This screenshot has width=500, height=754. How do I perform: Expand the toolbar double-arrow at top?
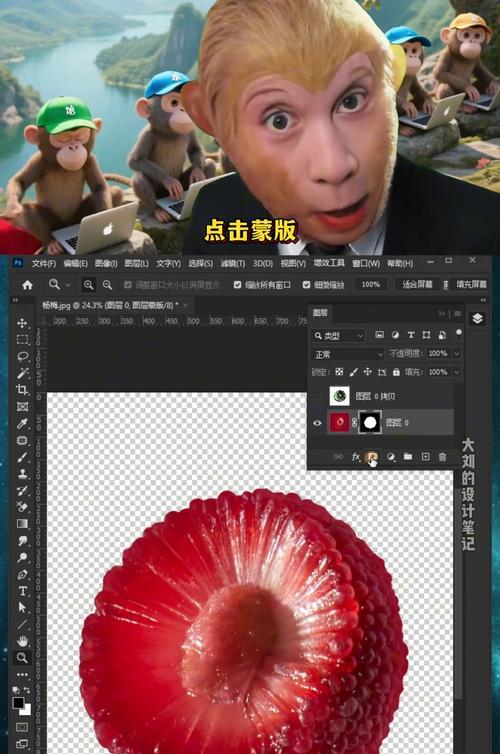[15, 300]
